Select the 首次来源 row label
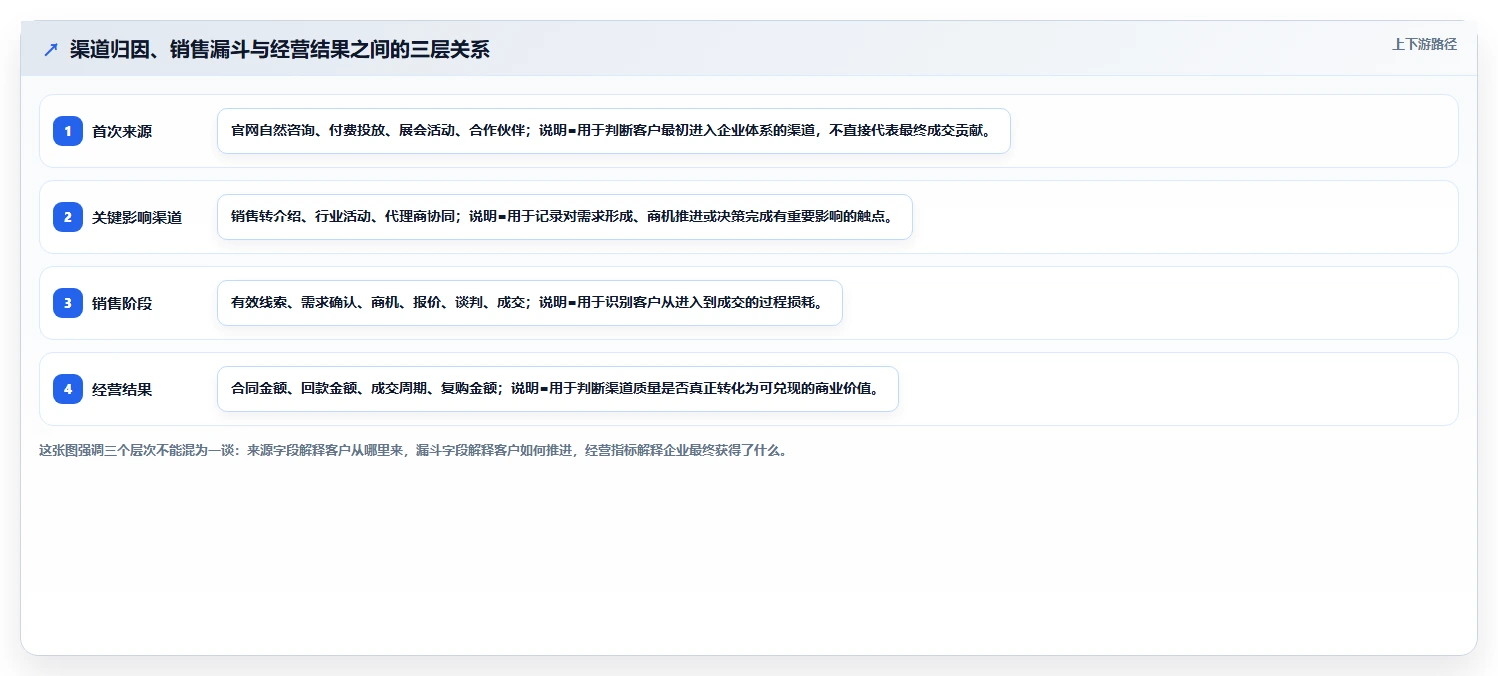The width and height of the screenshot is (1498, 676). coord(122,131)
